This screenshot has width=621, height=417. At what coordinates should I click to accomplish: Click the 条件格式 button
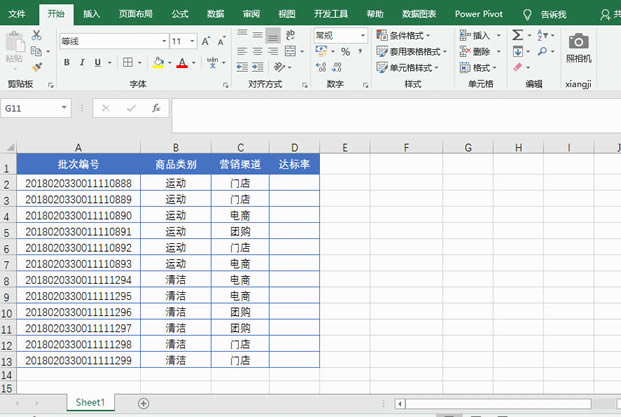[404, 35]
